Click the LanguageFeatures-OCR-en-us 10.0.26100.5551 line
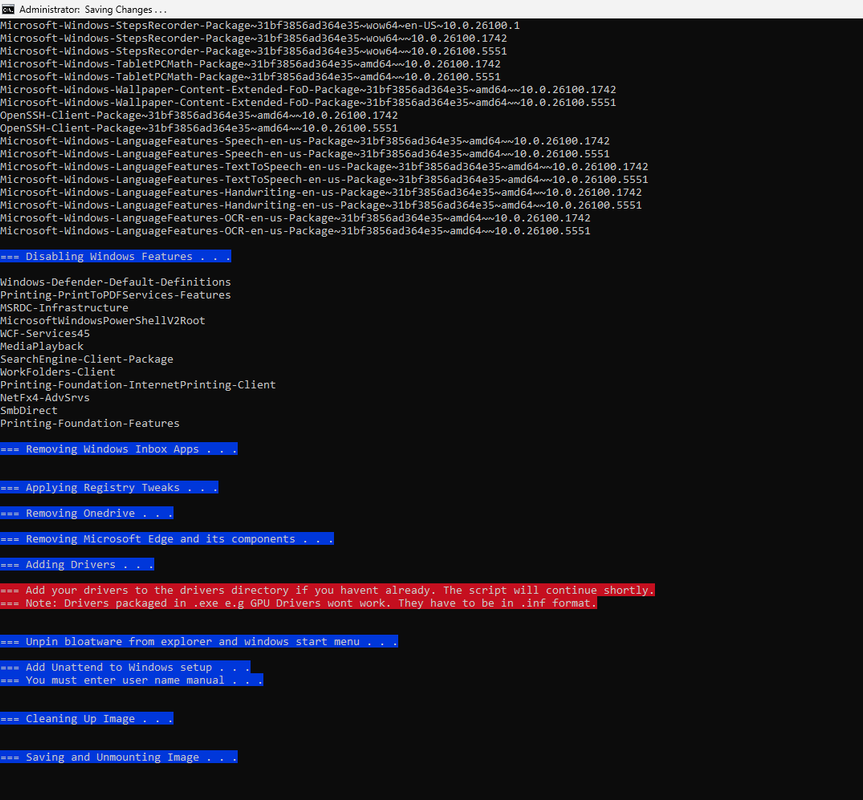Image resolution: width=863 pixels, height=800 pixels. [x=296, y=231]
